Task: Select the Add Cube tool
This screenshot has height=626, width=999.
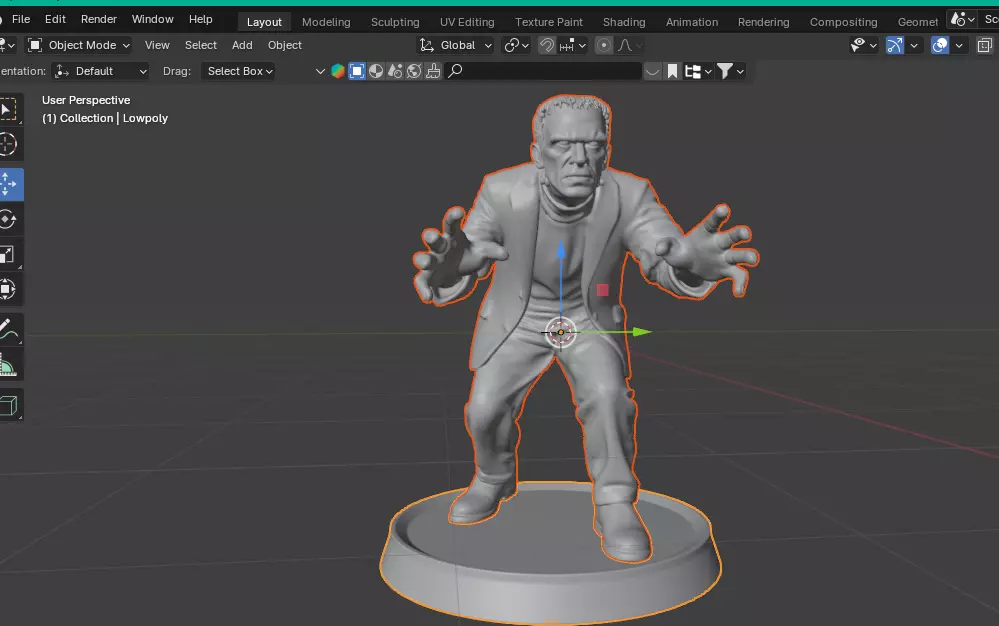Action: [9, 405]
